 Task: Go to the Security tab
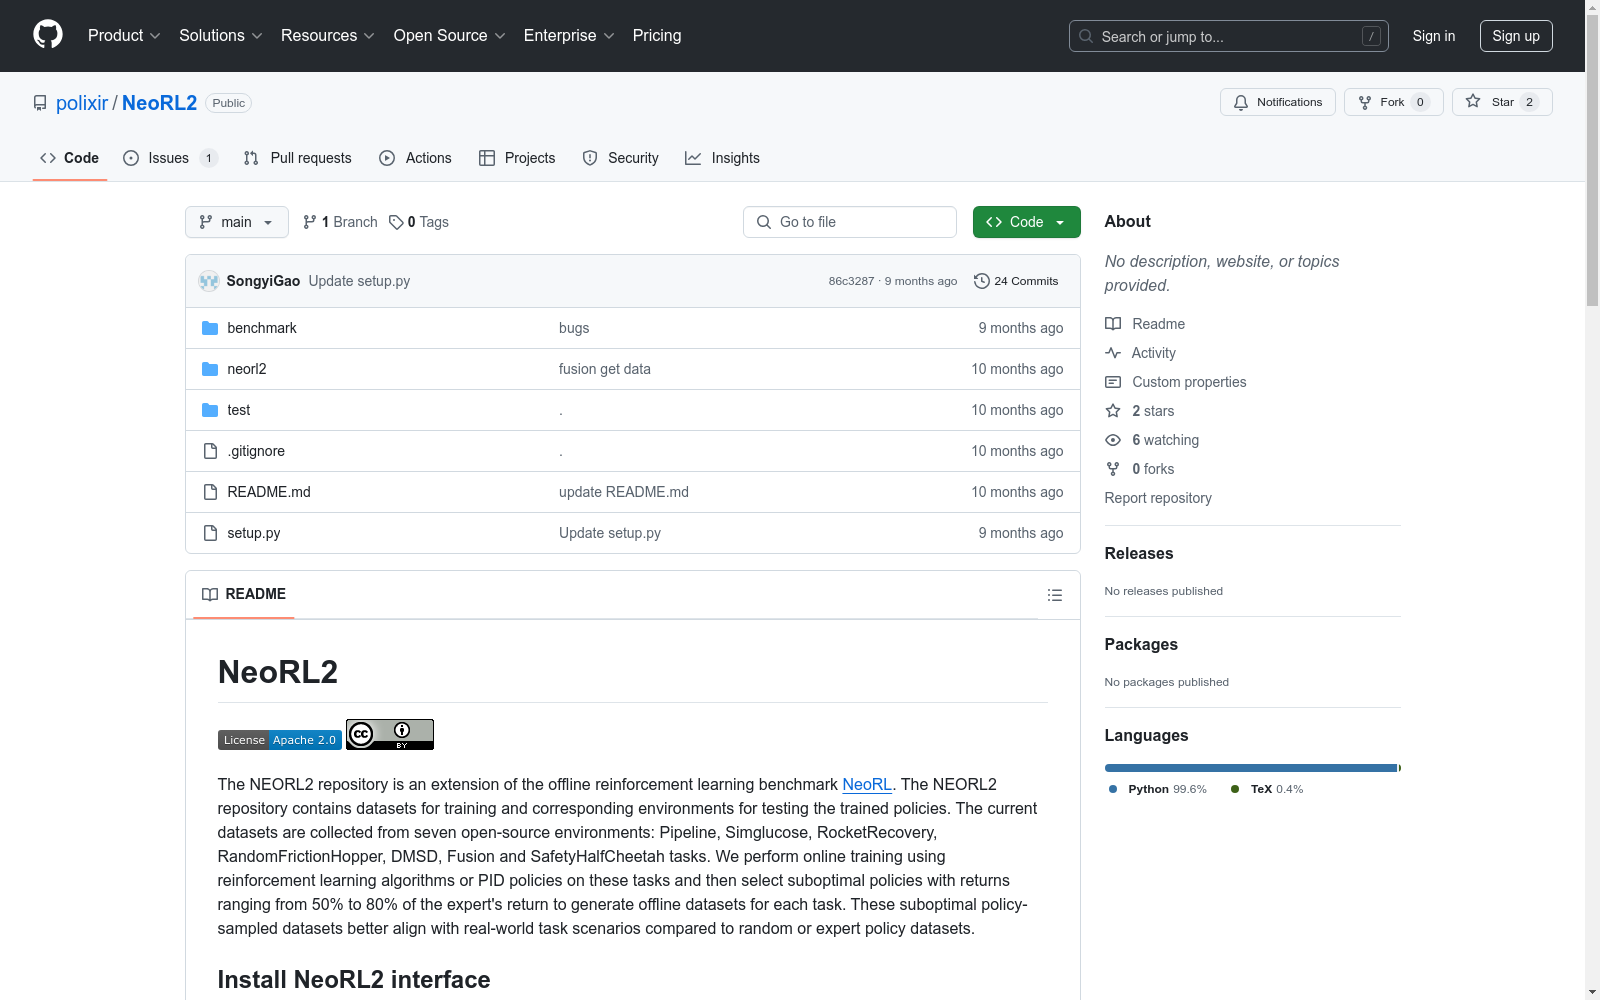[621, 158]
